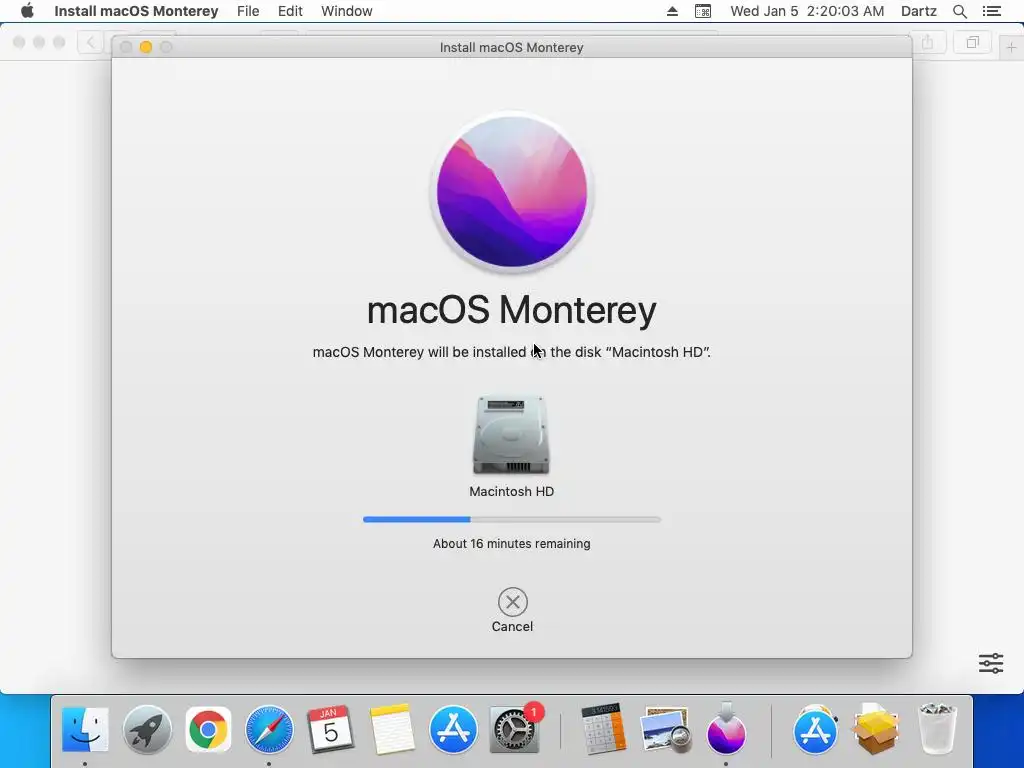Image resolution: width=1024 pixels, height=768 pixels.
Task: Open the Applications folder in the Dock
Action: coord(815,729)
